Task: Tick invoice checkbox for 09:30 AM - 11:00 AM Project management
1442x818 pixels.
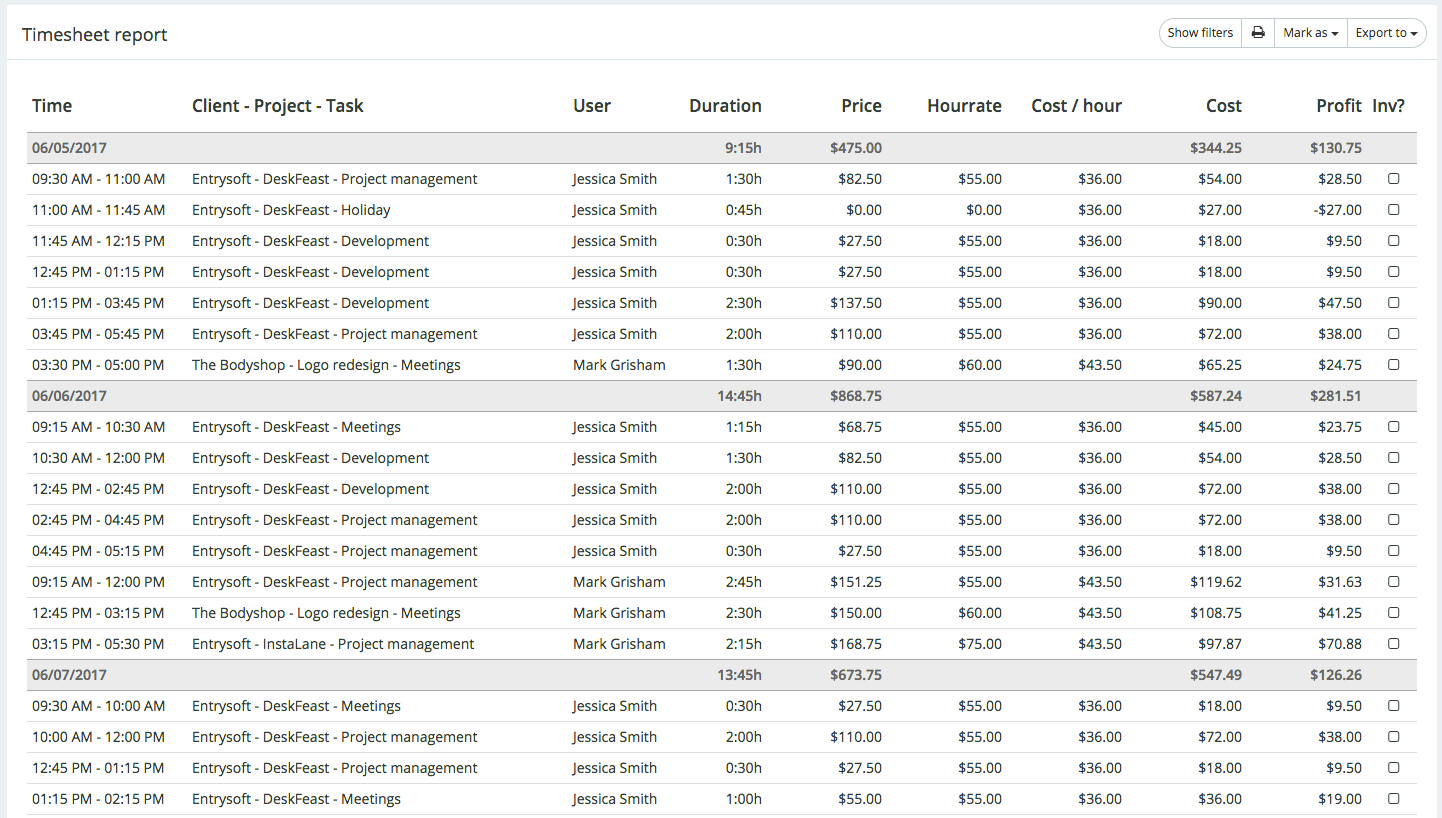Action: click(1394, 179)
